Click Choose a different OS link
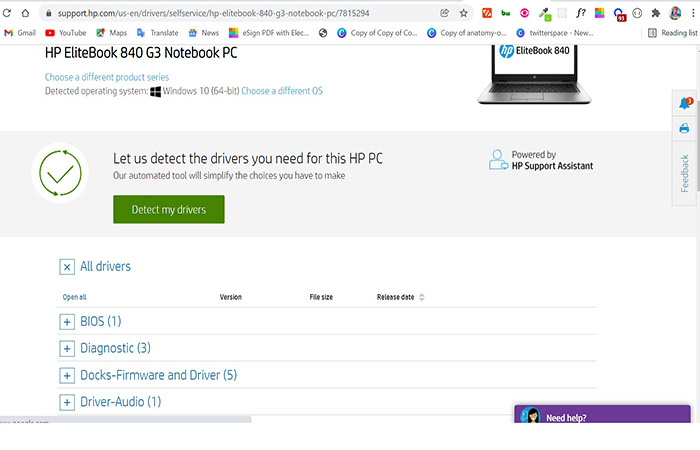This screenshot has height=450, width=700. pyautogui.click(x=282, y=91)
